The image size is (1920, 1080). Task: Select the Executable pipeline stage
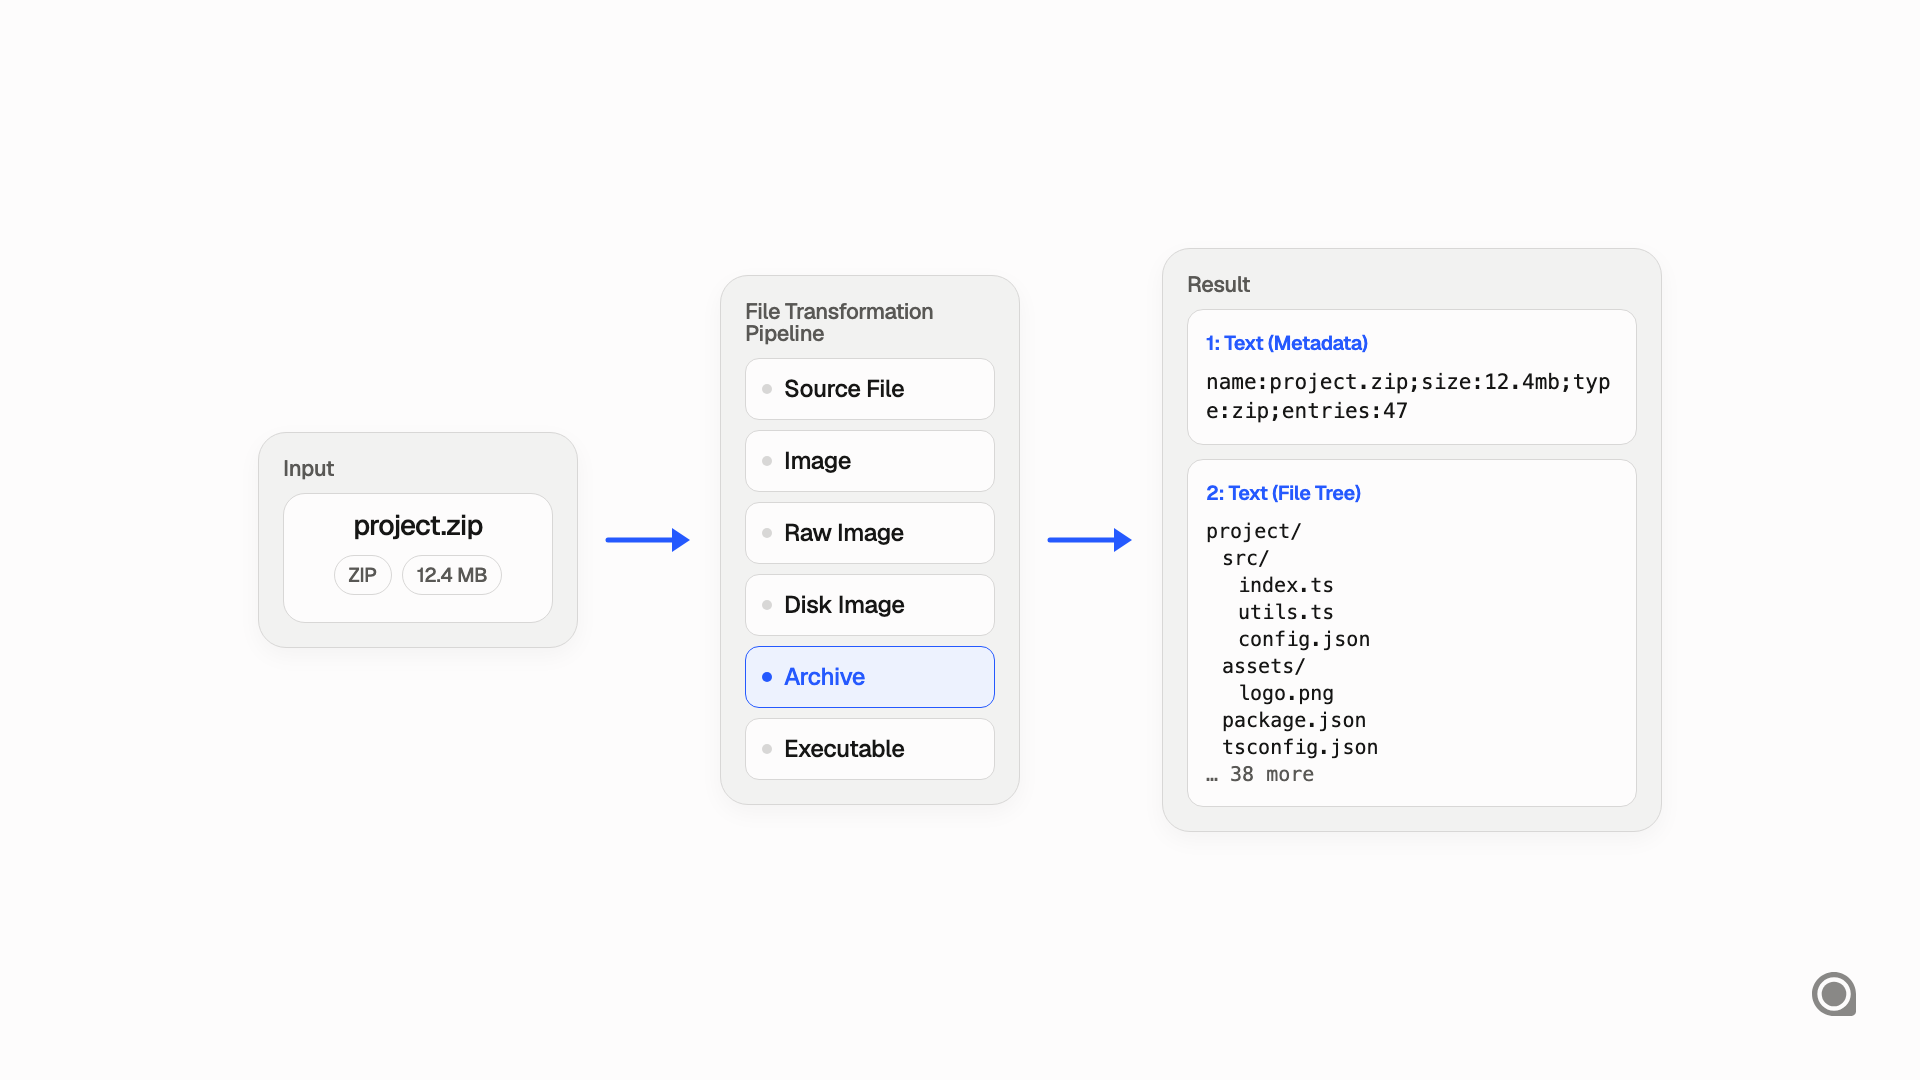[x=869, y=749]
